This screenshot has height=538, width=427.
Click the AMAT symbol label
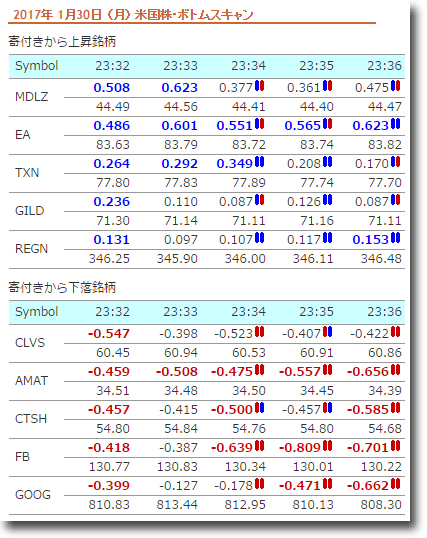(x=32, y=381)
